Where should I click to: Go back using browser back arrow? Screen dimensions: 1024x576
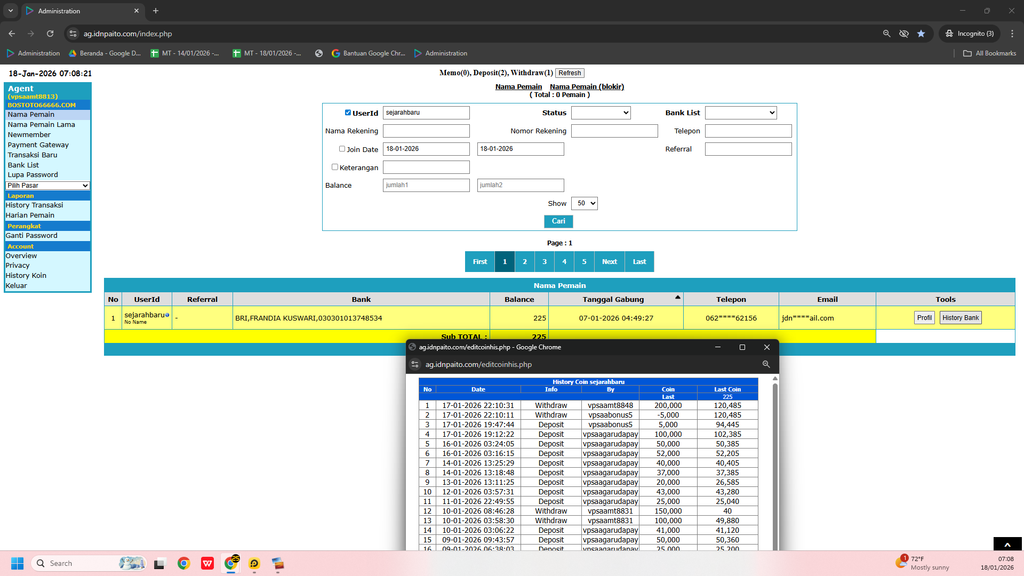click(x=12, y=33)
